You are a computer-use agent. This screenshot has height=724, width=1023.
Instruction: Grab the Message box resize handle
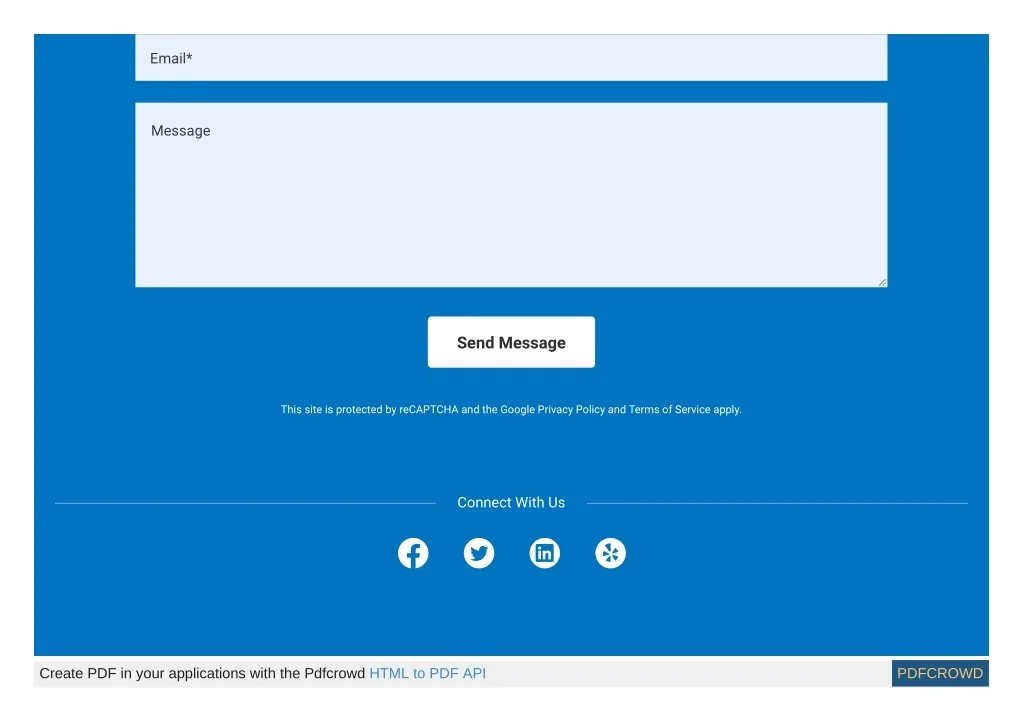coord(882,282)
